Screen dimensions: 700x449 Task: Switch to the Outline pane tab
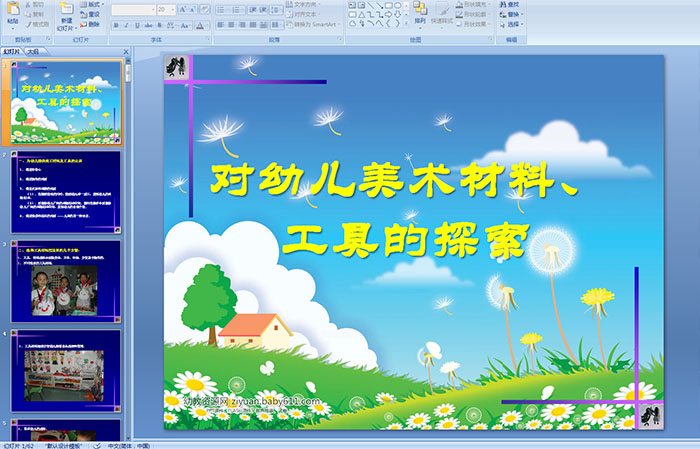[x=34, y=52]
